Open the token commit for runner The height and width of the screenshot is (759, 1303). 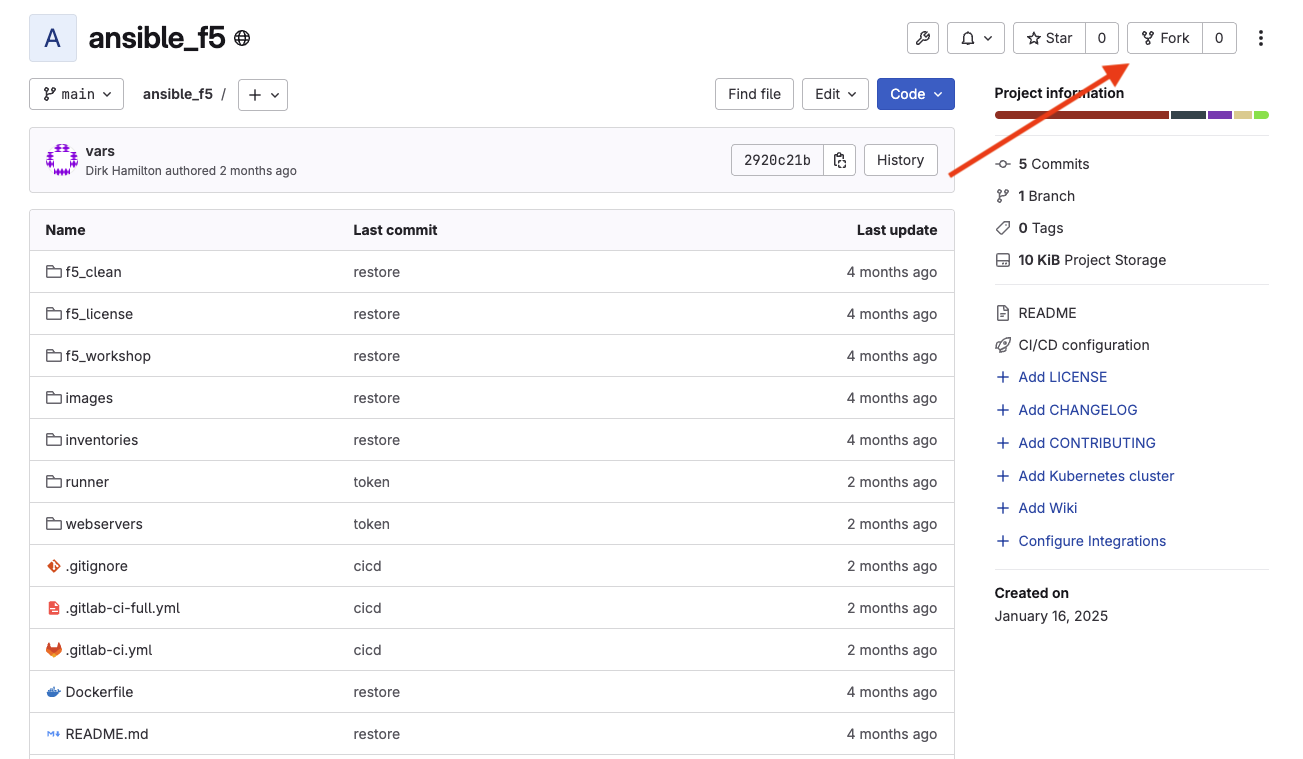coord(371,482)
